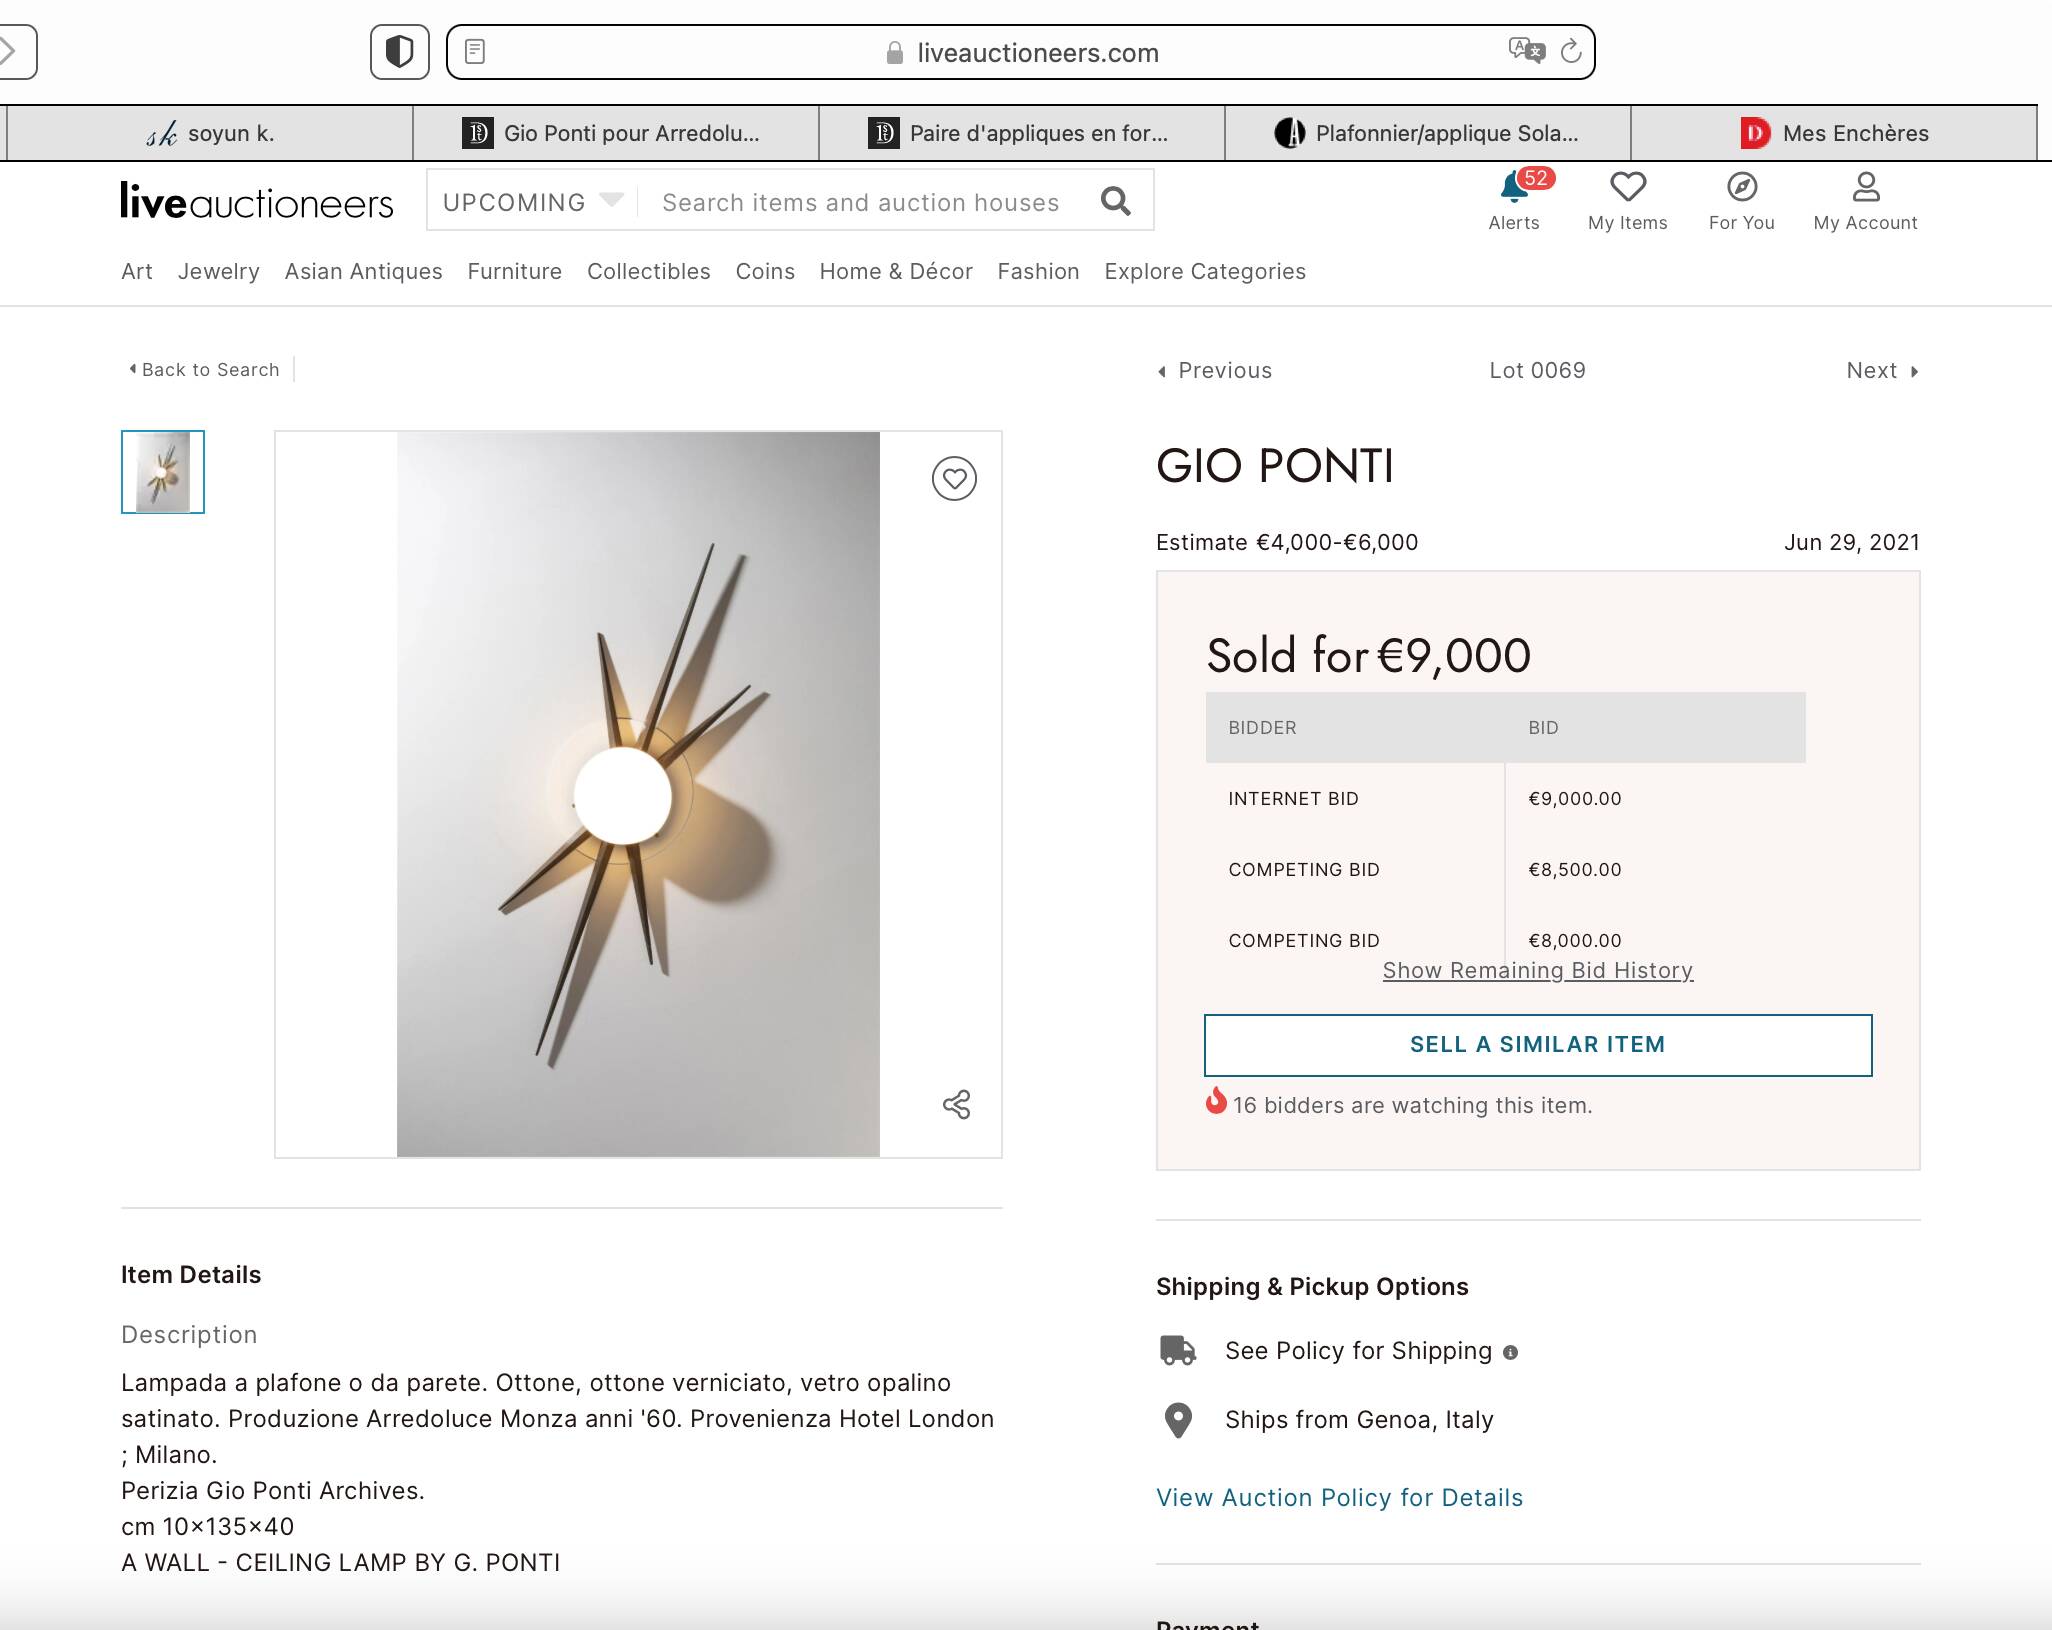
Task: Reload the page with the refresh icon
Action: [1568, 52]
